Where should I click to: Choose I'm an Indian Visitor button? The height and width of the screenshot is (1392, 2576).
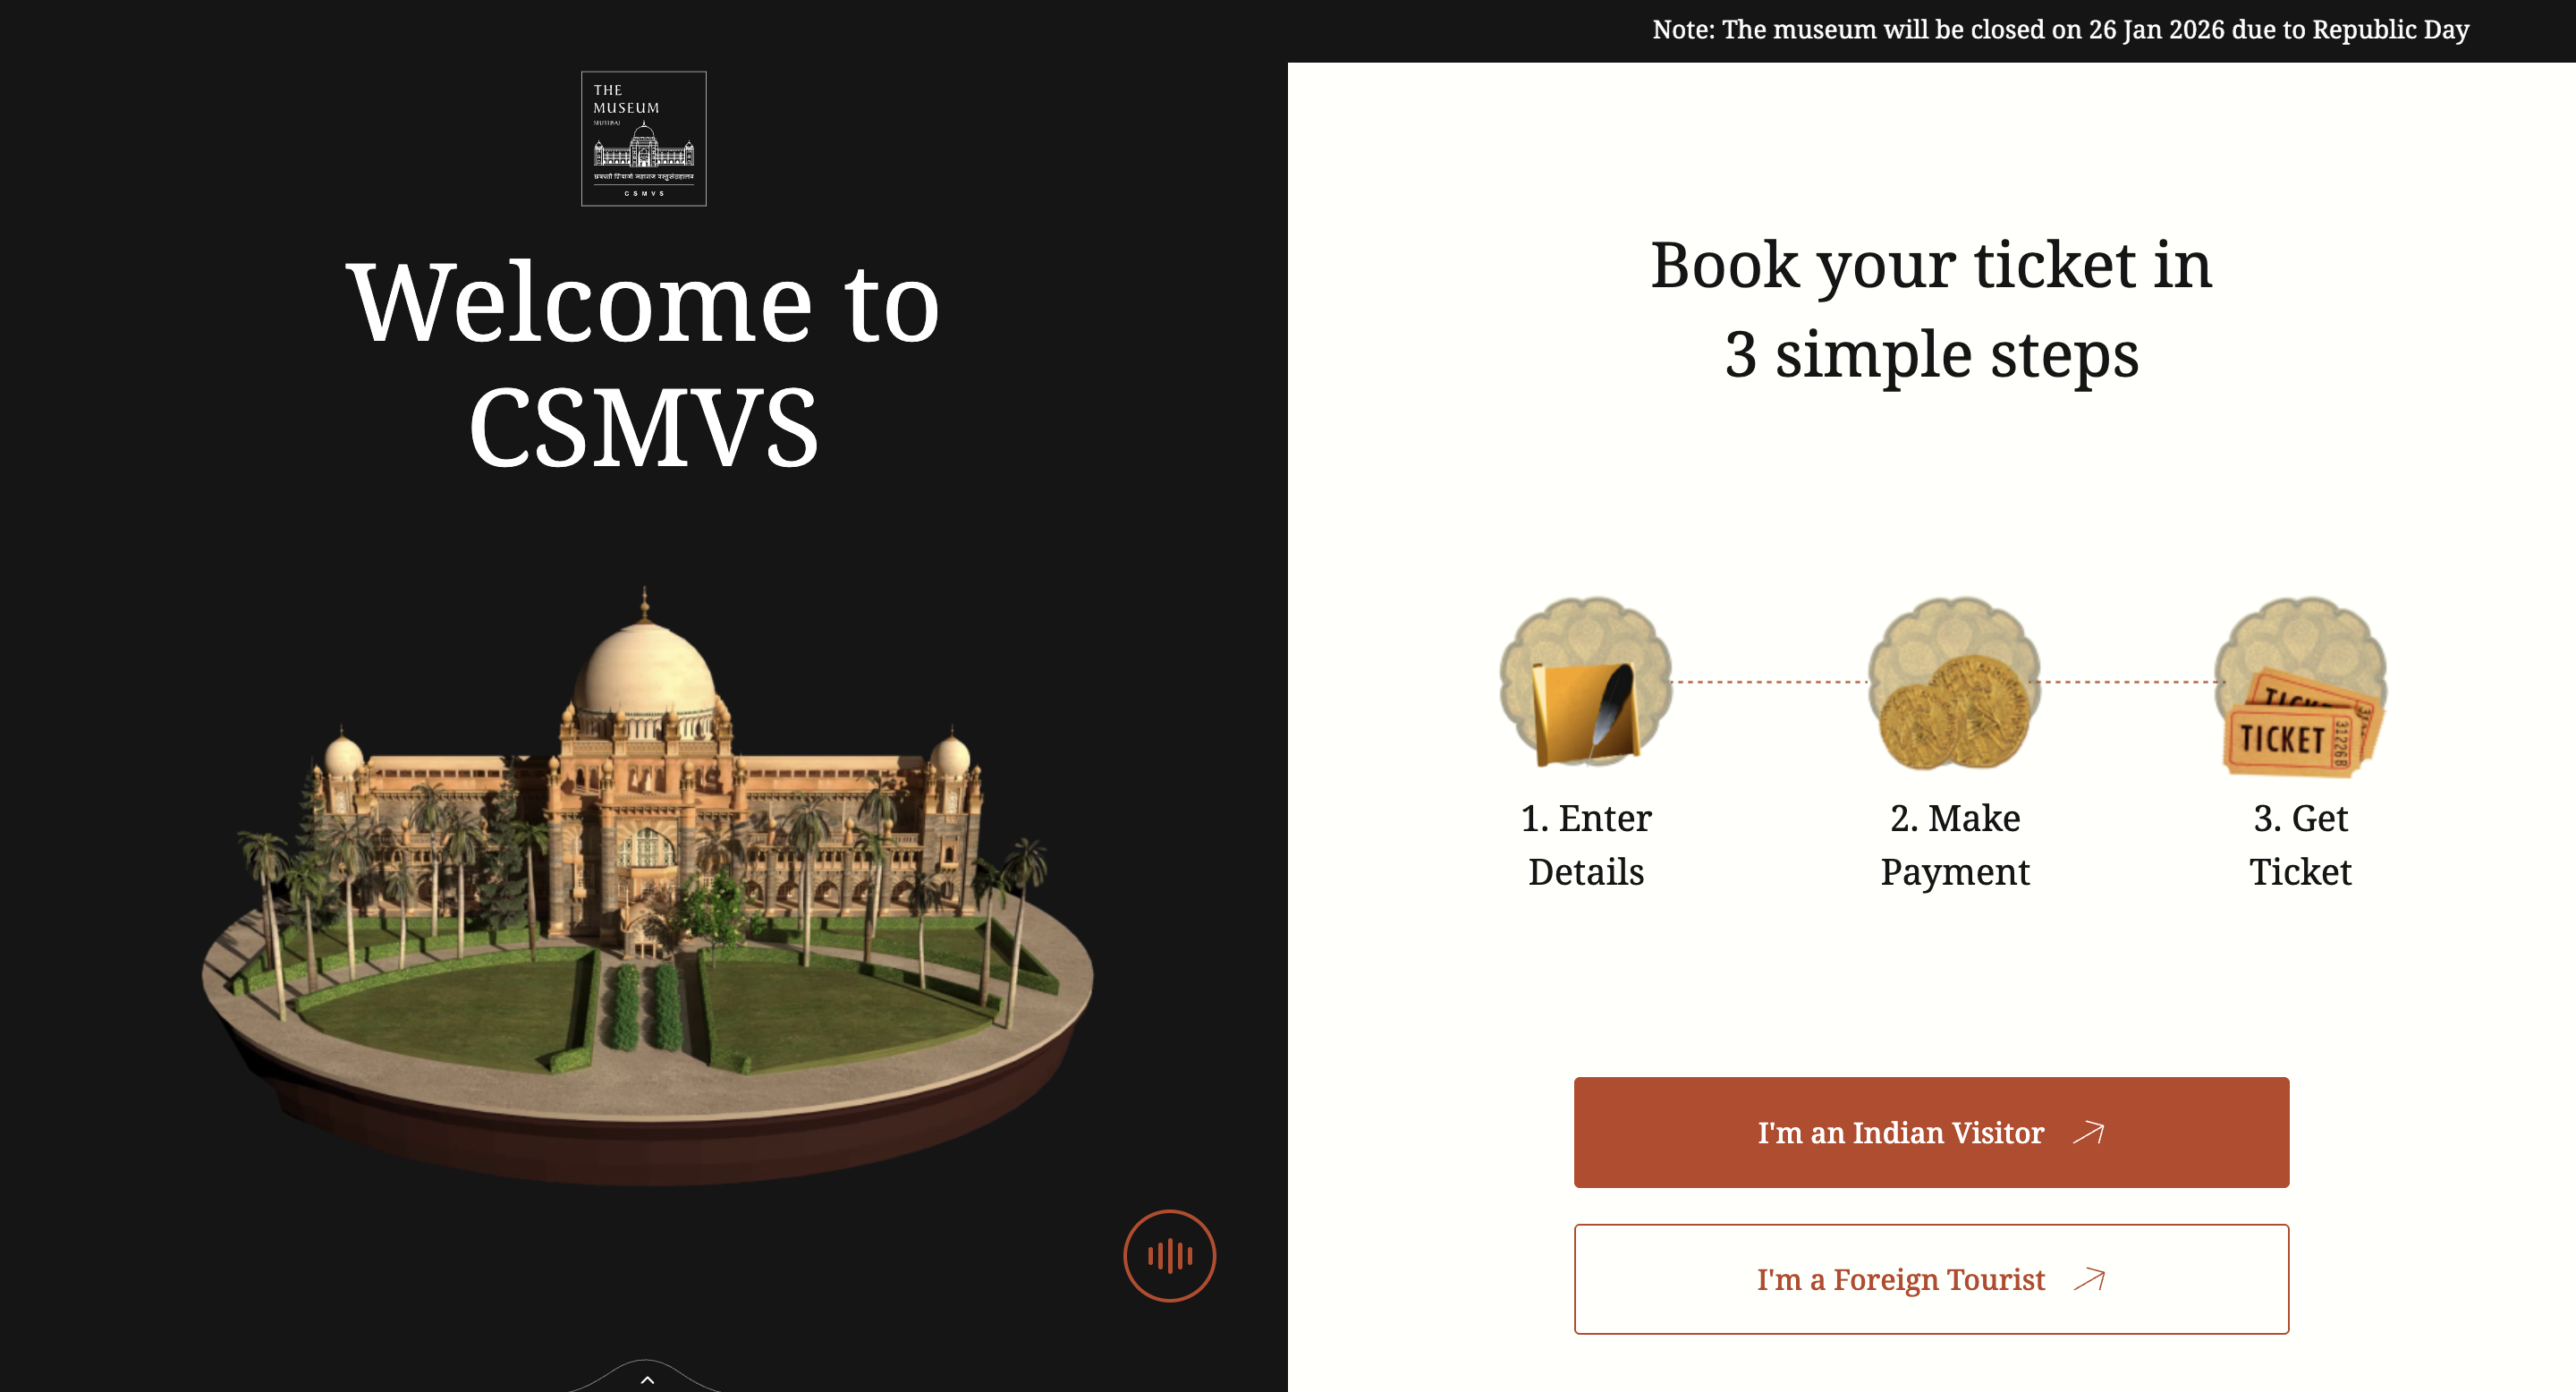(x=1931, y=1132)
